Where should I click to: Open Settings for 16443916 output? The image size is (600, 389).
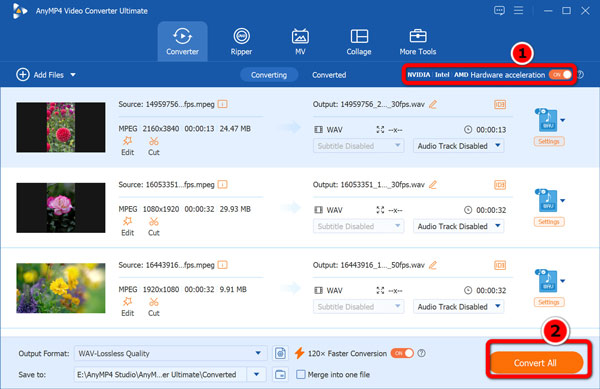[549, 302]
